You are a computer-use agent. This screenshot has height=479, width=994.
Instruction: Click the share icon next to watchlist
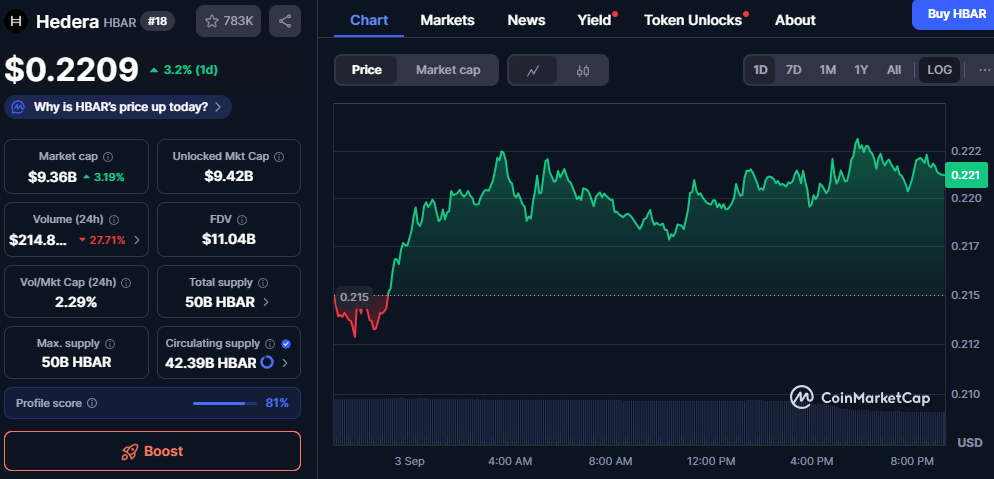click(285, 21)
